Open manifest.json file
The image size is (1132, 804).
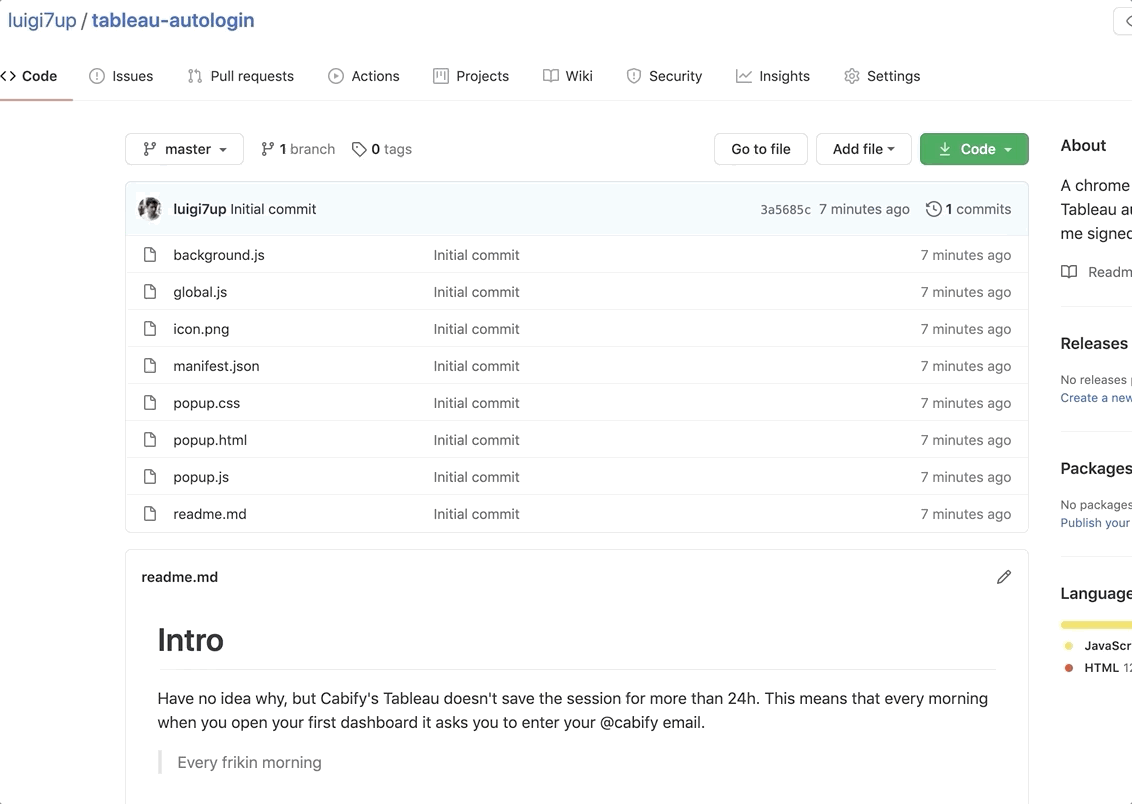(216, 366)
